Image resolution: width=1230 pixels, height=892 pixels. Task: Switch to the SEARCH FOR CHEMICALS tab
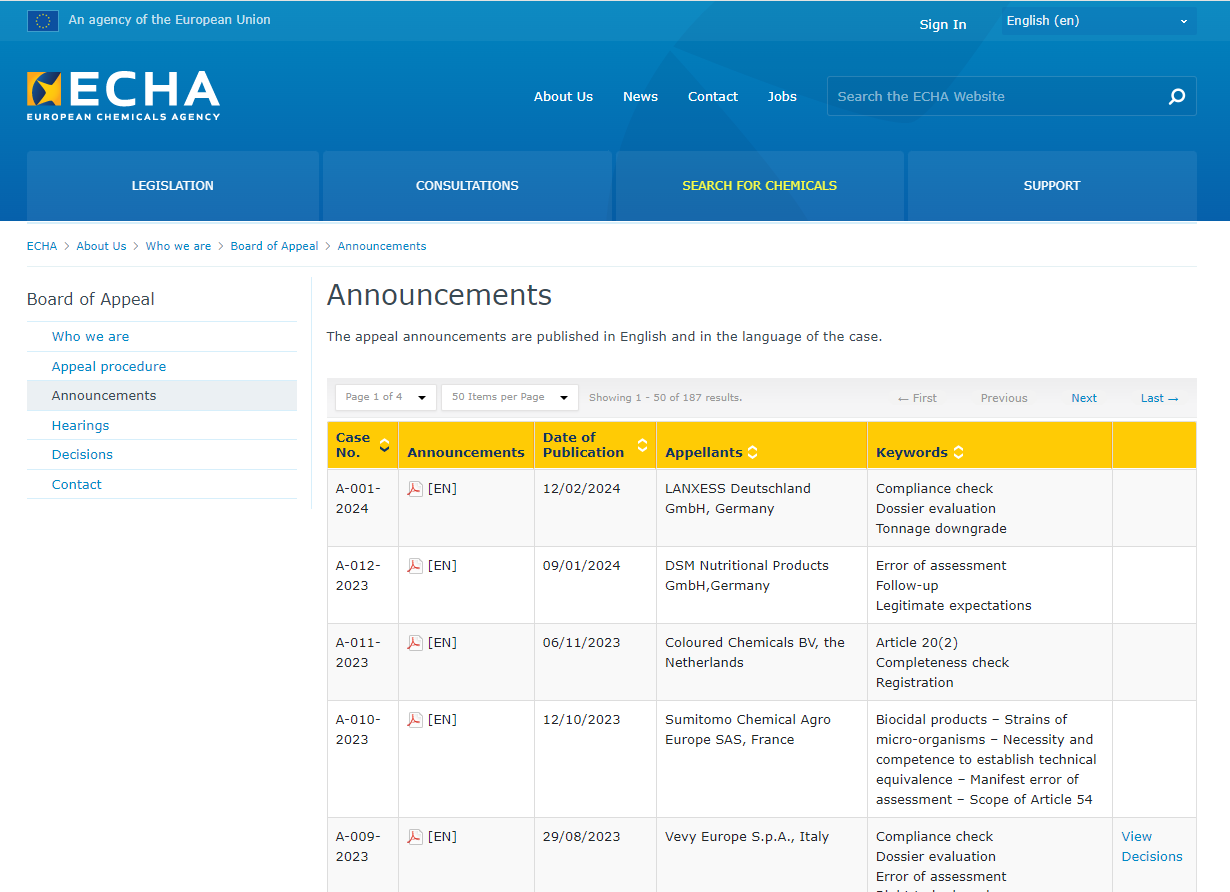[x=758, y=185]
